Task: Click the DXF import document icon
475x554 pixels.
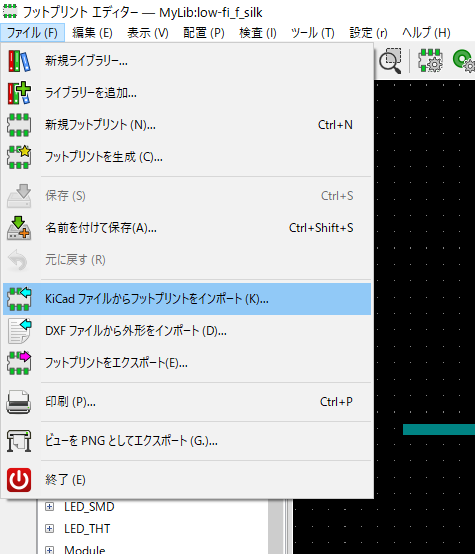Action: tap(19, 331)
